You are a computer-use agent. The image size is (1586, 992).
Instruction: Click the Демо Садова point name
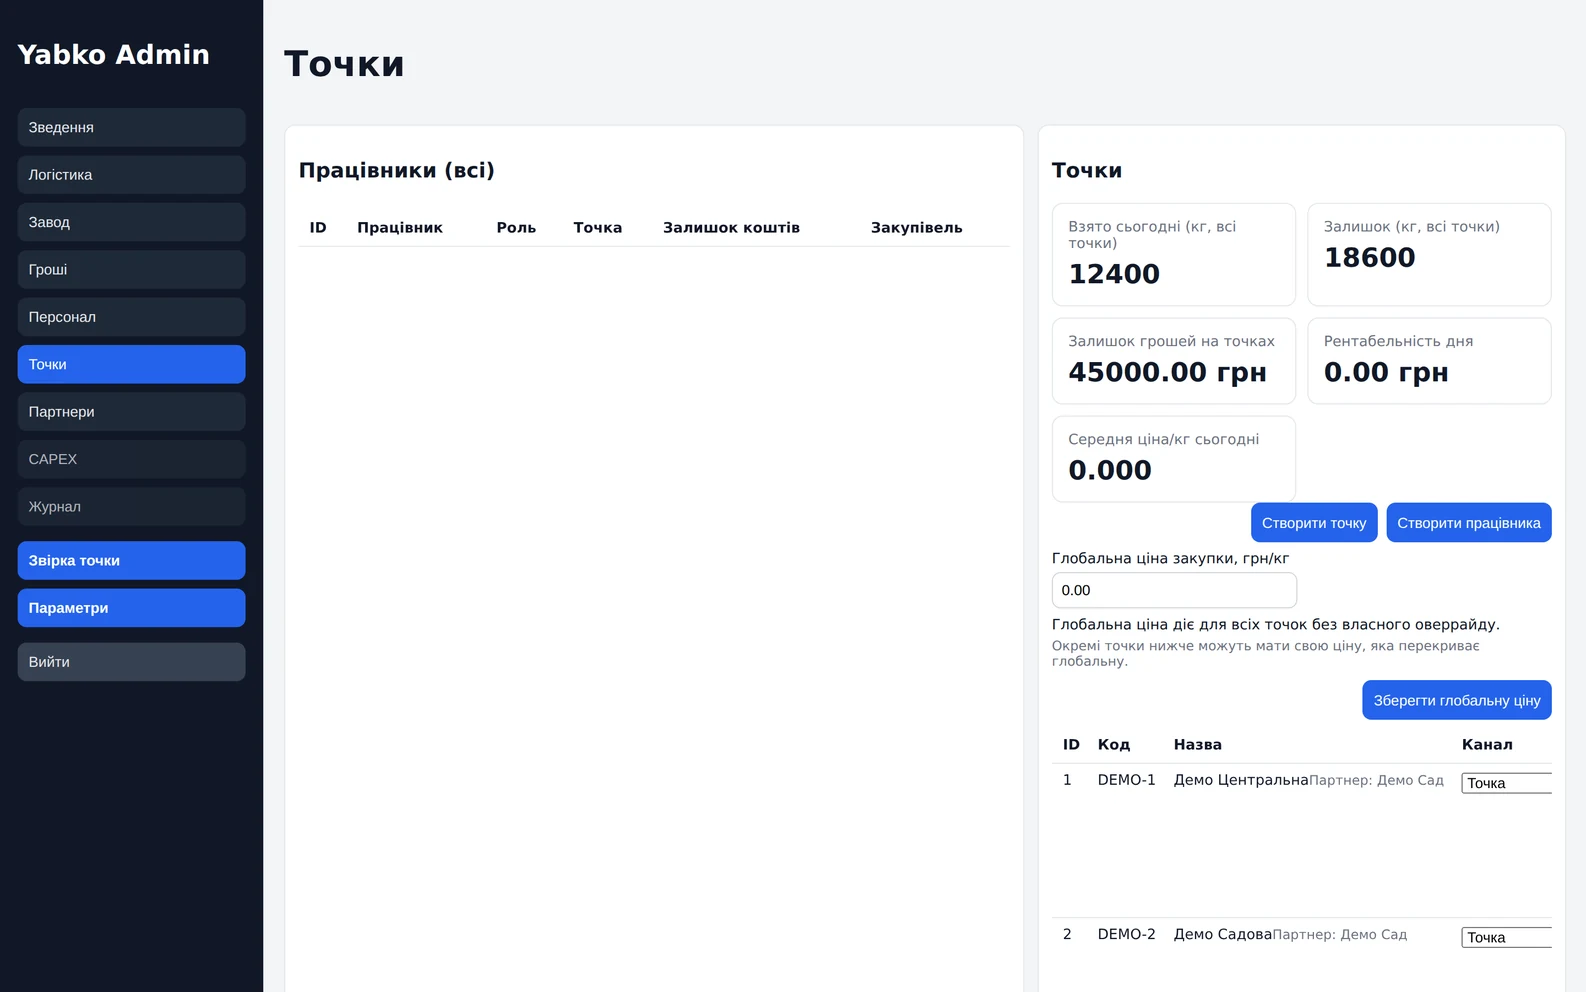[x=1223, y=934]
